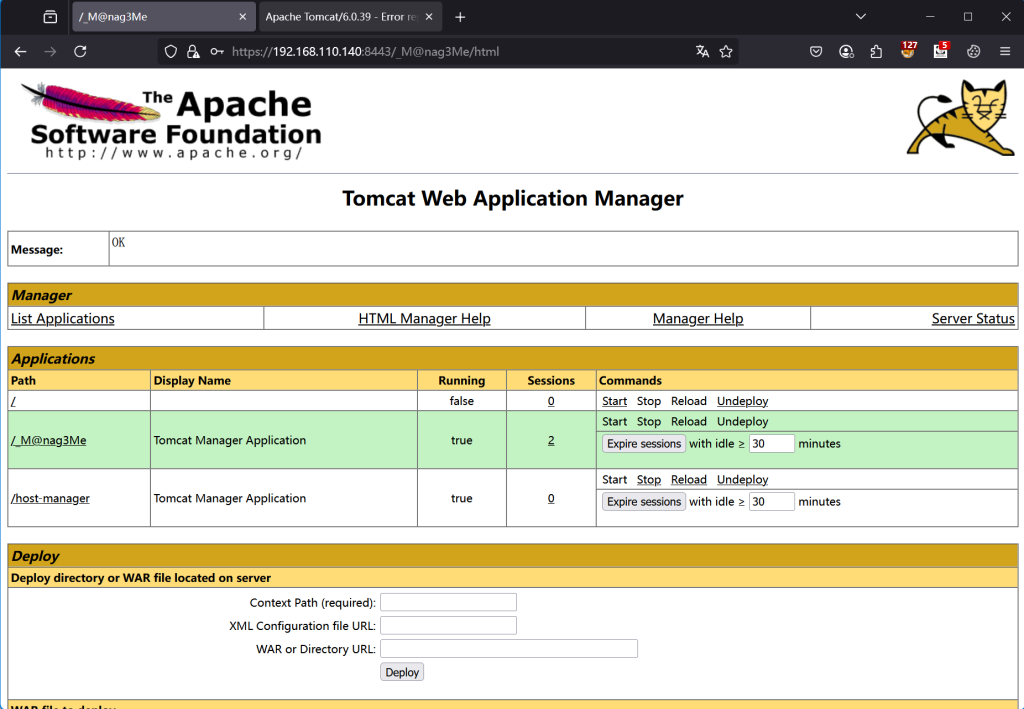Open Firefox hamburger application menu
The image size is (1024, 709).
(x=1005, y=52)
